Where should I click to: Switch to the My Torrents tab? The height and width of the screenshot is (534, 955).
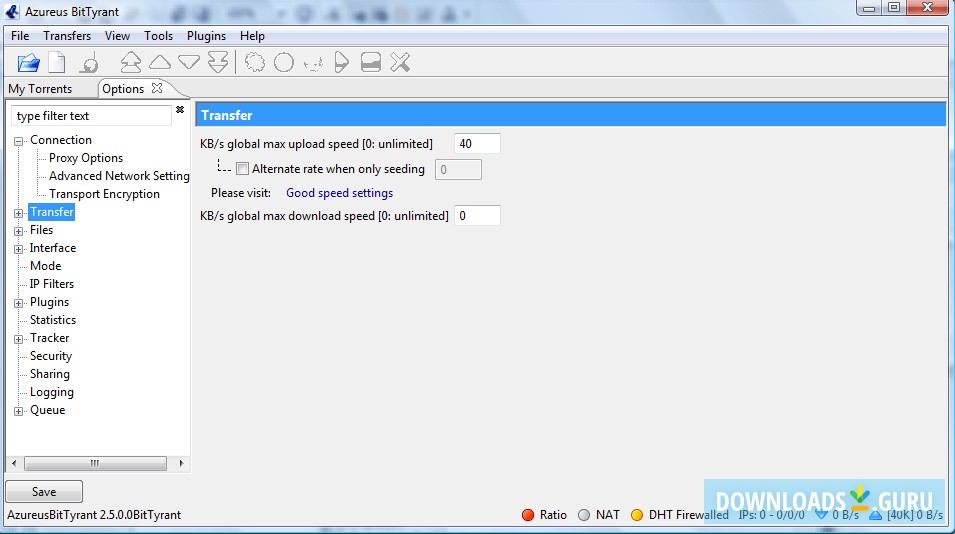click(40, 89)
